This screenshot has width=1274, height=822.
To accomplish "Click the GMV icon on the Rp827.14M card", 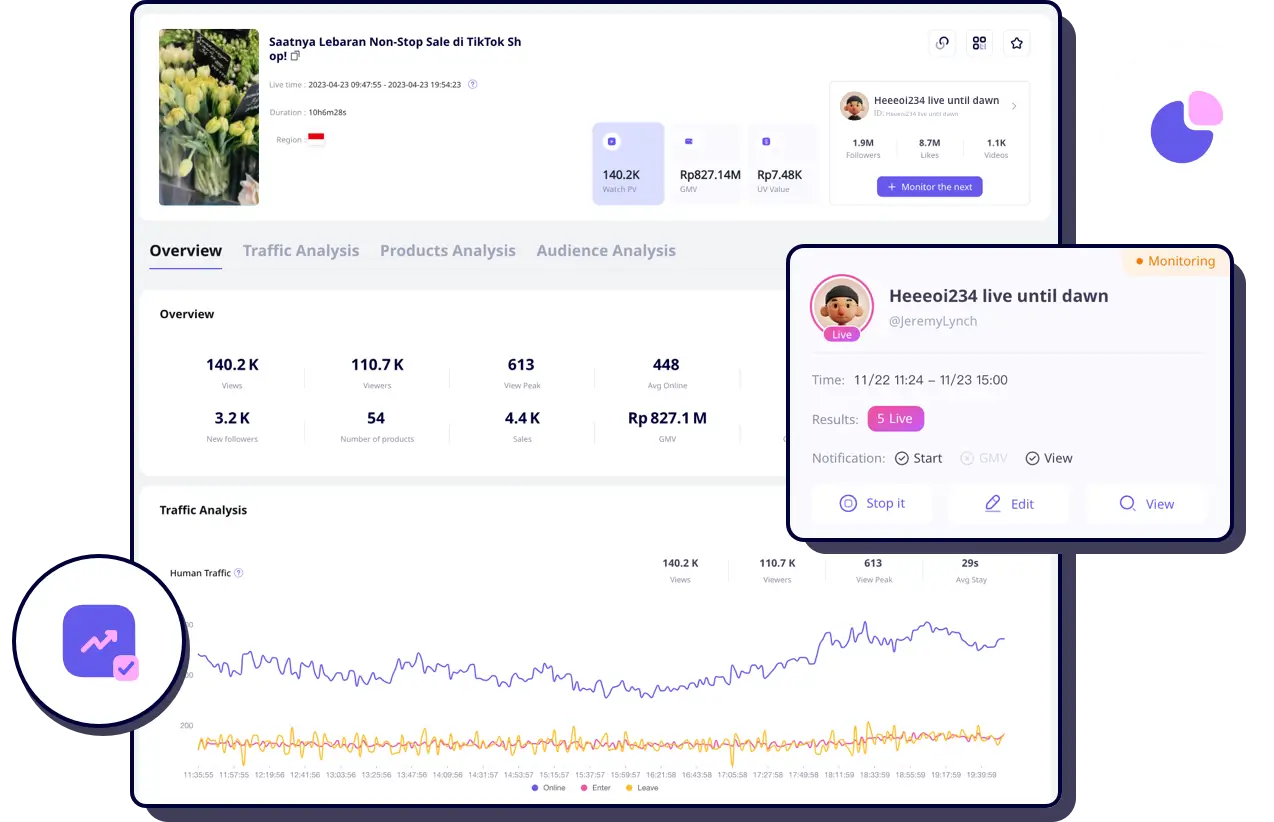I will tap(686, 140).
